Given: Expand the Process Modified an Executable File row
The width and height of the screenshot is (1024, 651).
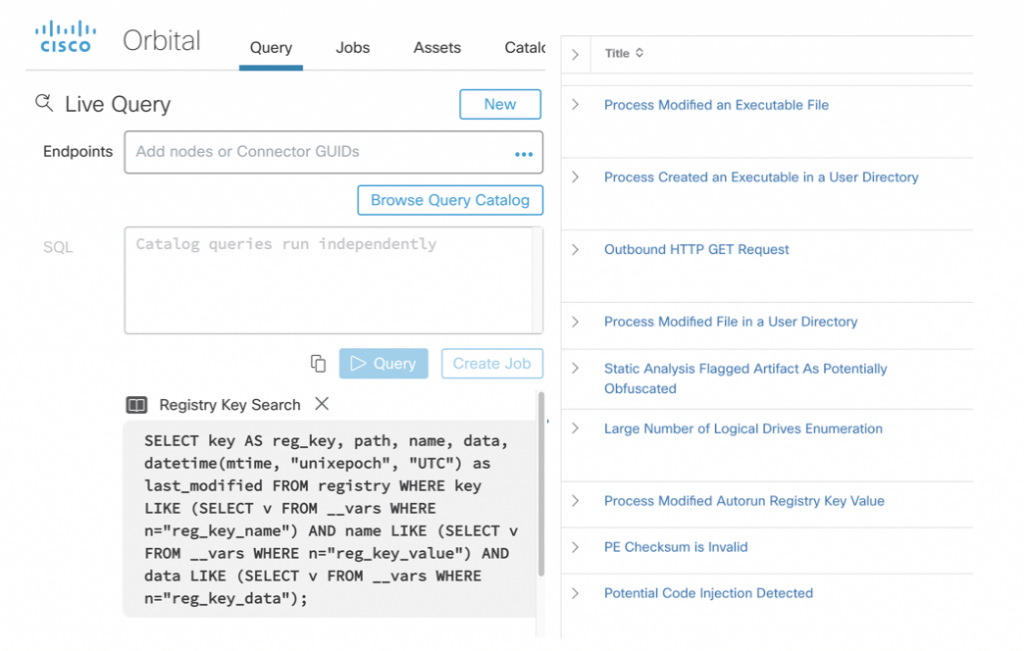Looking at the screenshot, I should coord(575,104).
